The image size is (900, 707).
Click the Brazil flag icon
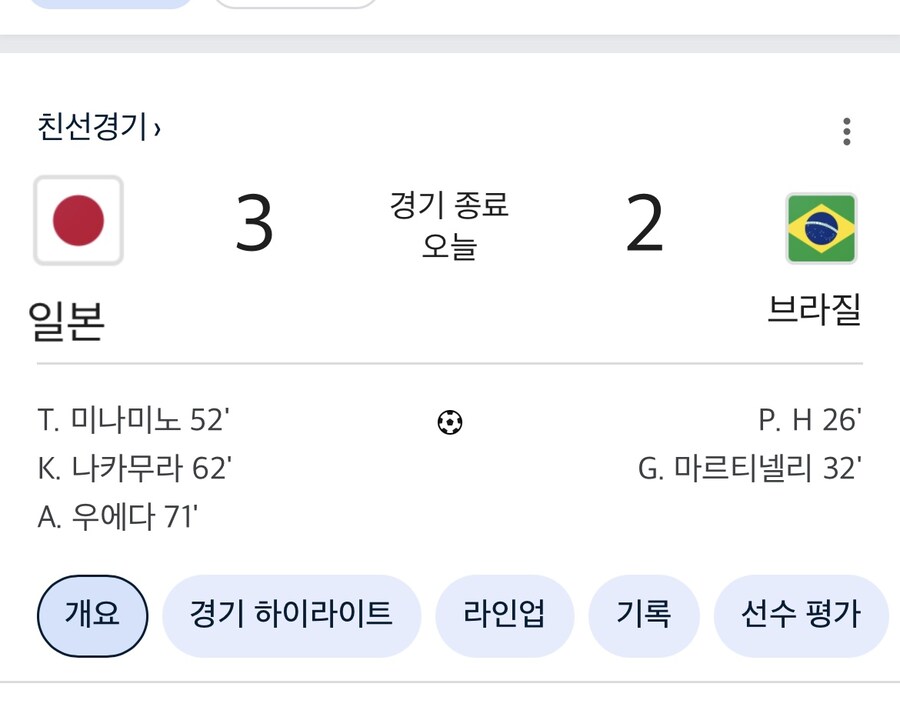tap(821, 228)
